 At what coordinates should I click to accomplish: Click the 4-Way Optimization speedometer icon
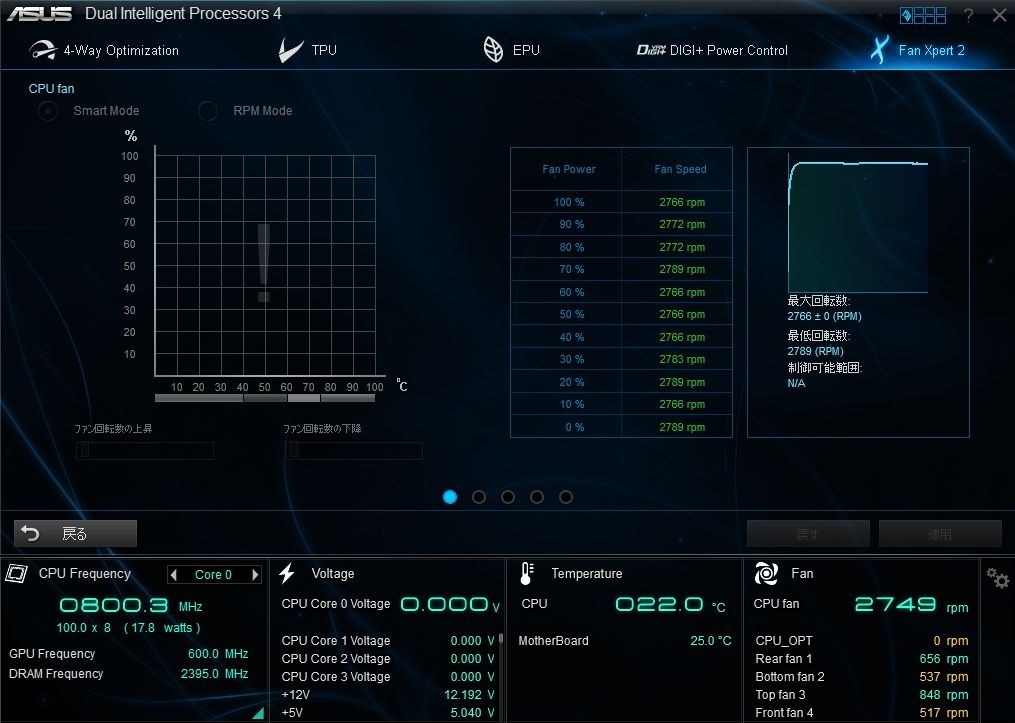tap(43, 50)
